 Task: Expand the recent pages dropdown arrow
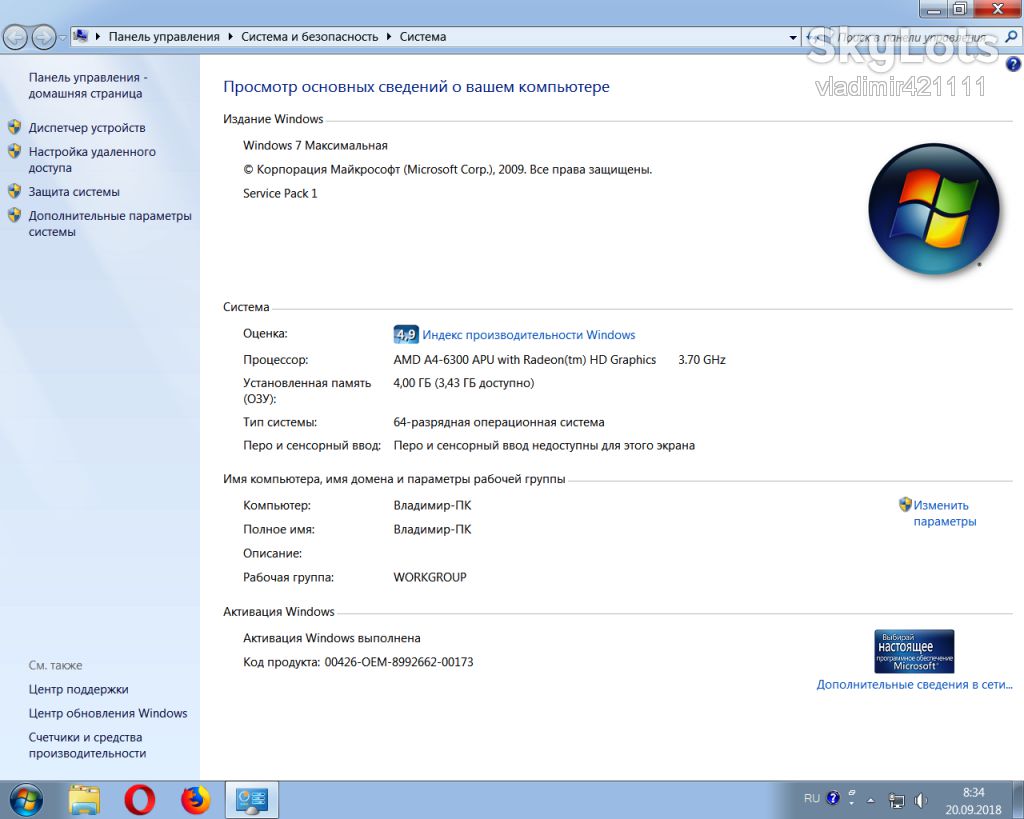(63, 38)
